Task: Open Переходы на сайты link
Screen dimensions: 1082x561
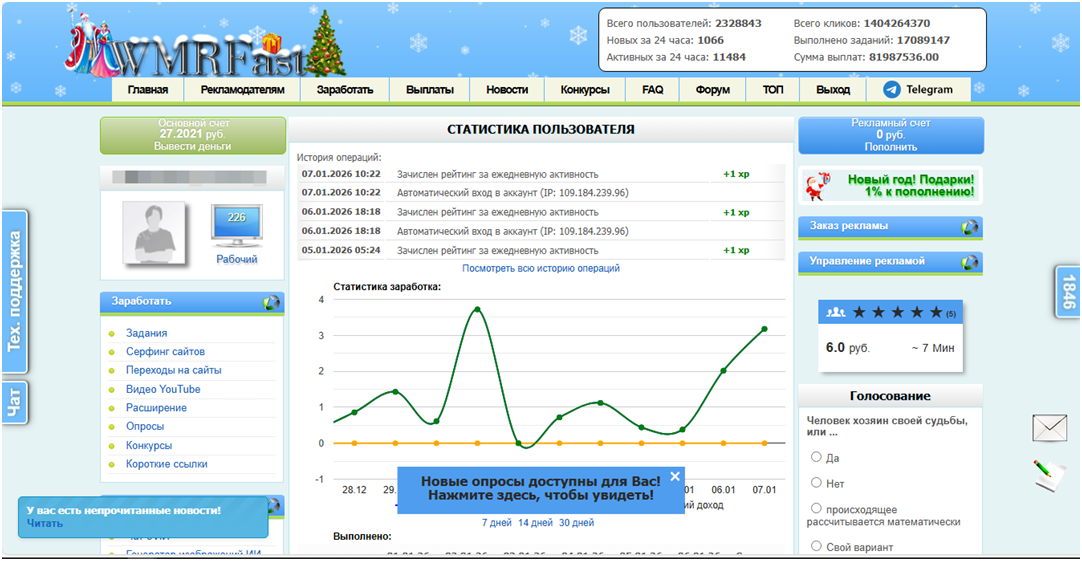Action: pyautogui.click(x=173, y=371)
